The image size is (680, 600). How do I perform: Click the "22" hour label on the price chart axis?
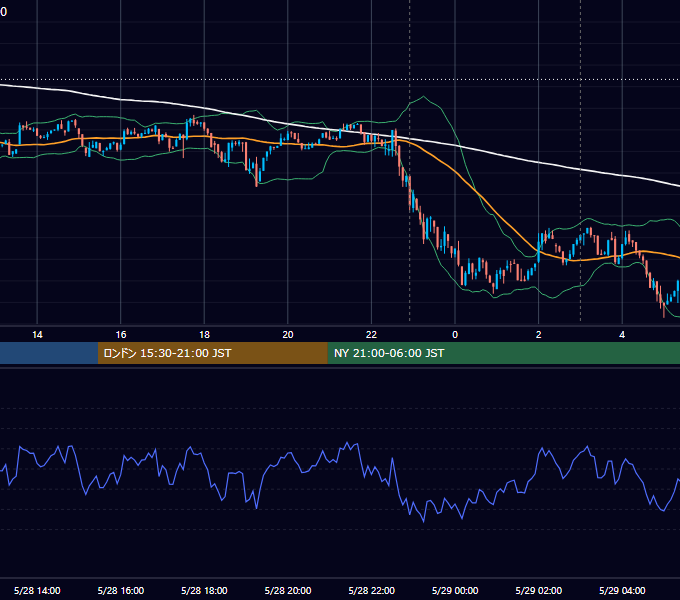pyautogui.click(x=371, y=335)
